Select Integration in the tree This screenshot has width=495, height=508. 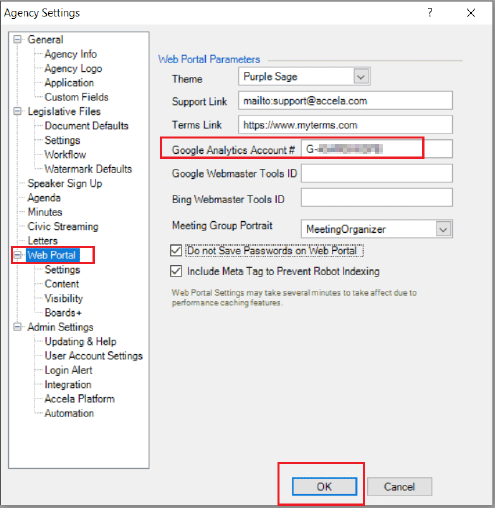68,384
